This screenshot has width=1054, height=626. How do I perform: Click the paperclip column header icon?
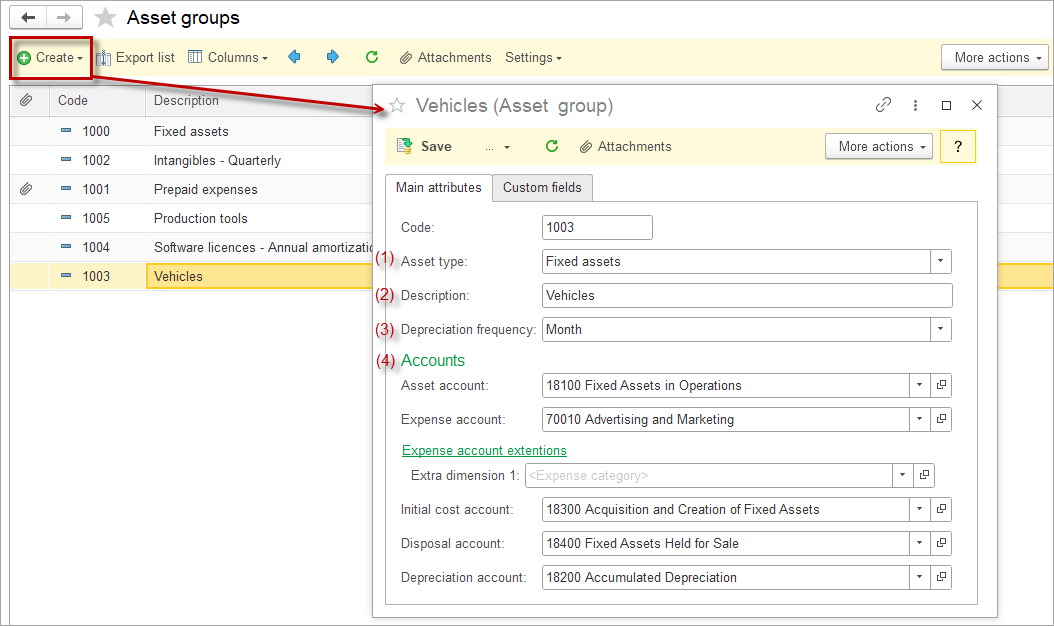(26, 100)
